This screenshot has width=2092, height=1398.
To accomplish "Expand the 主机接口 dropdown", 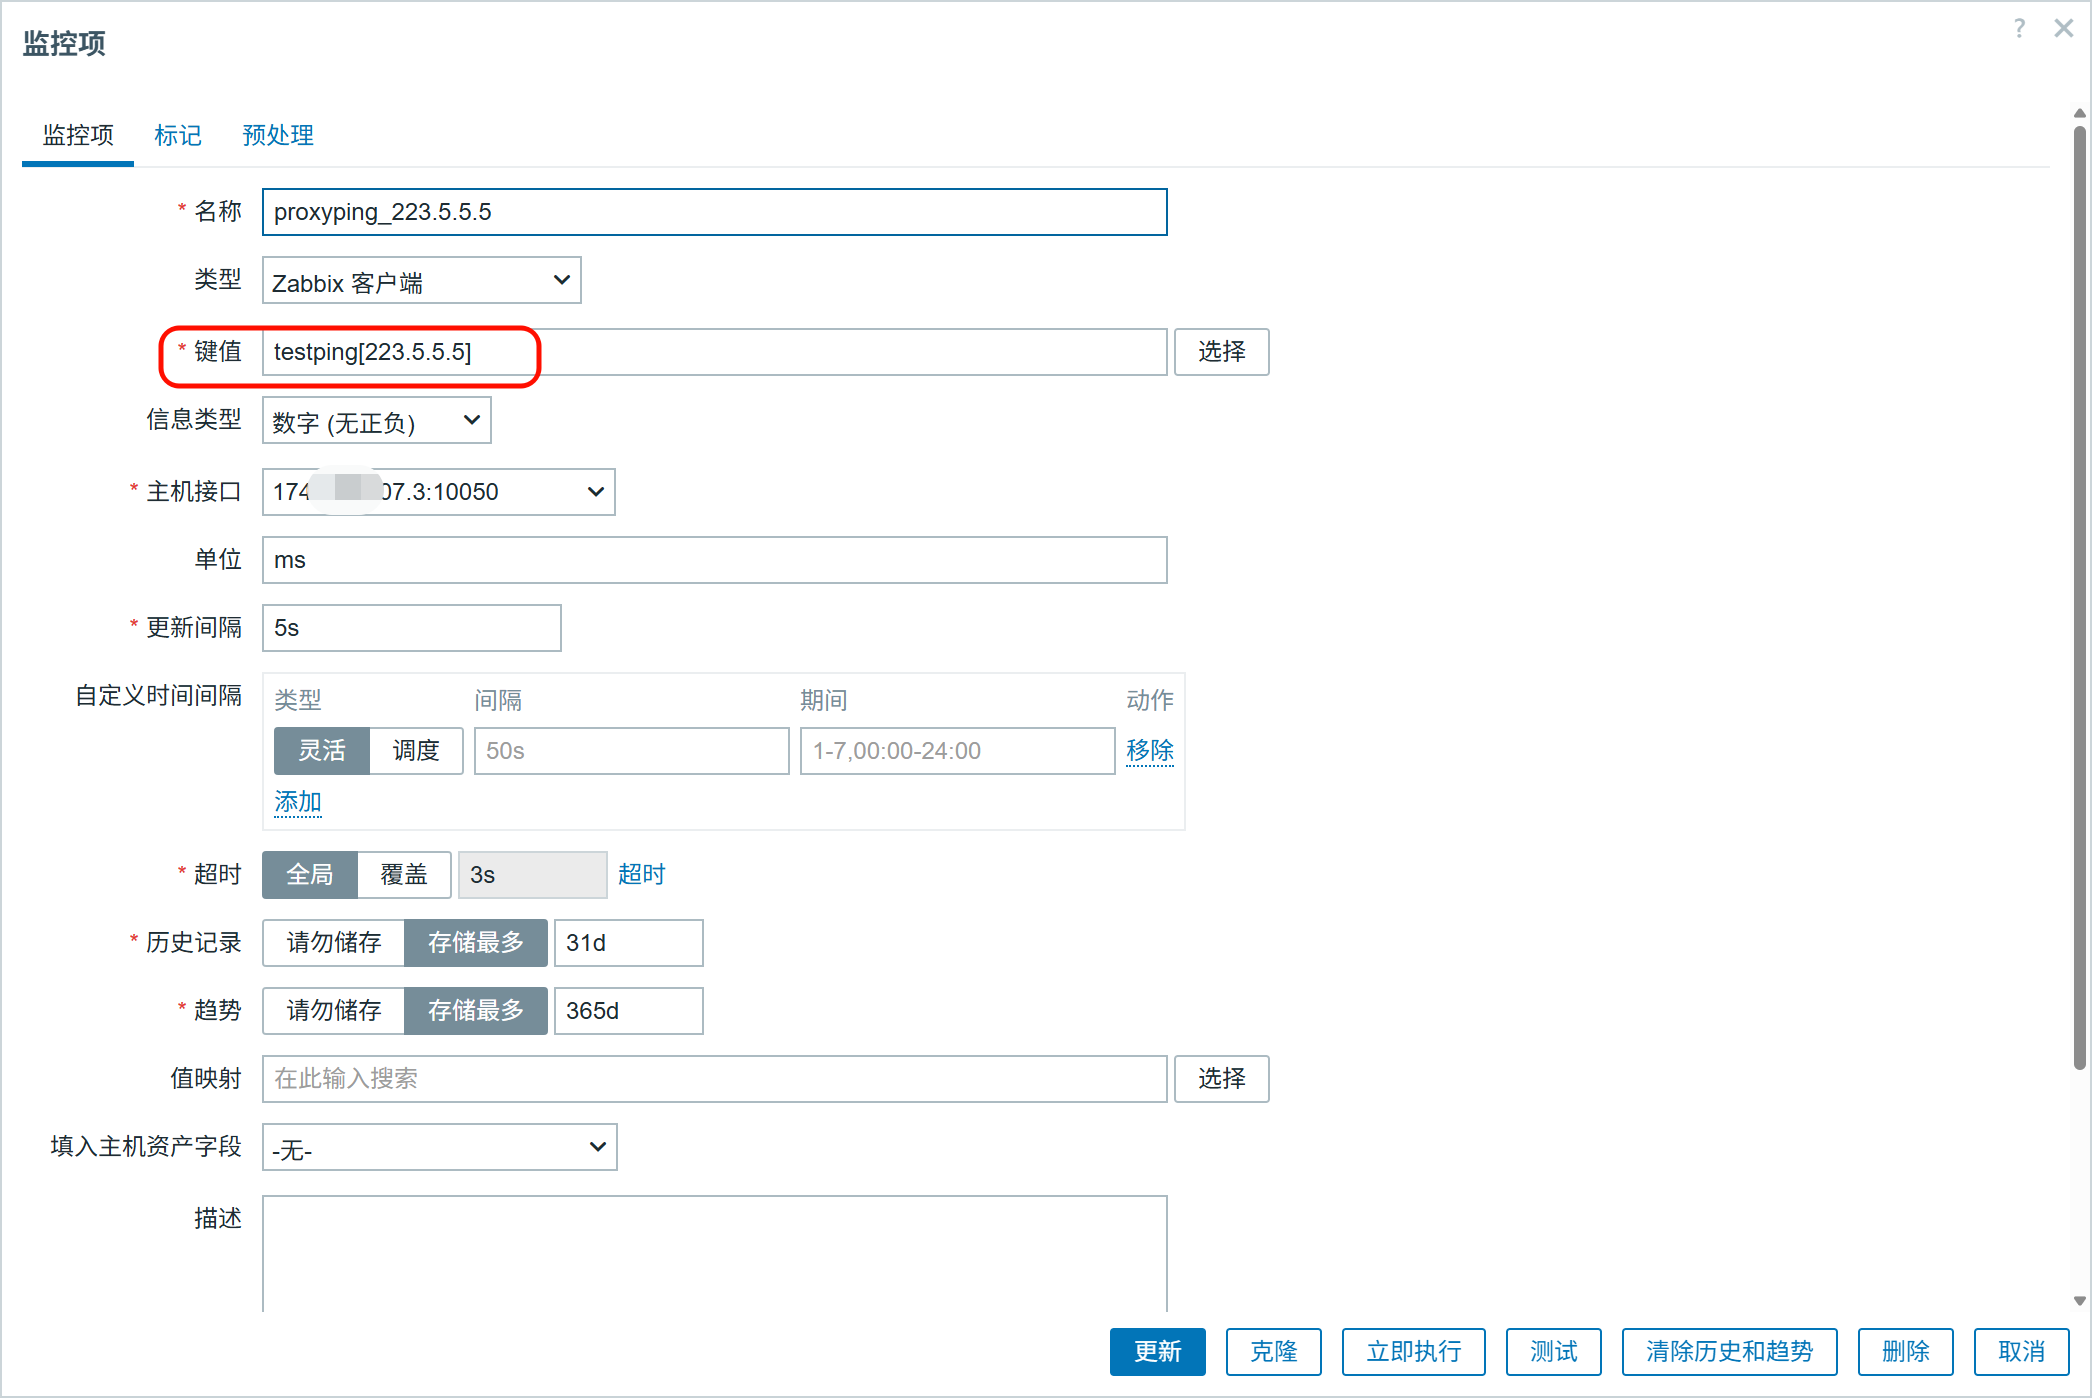I will 438,492.
